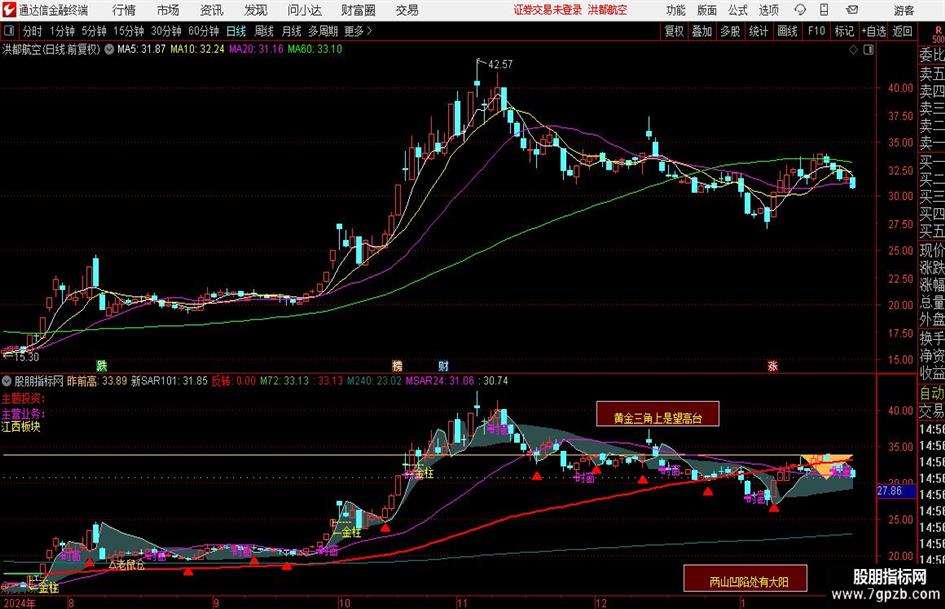This screenshot has height=609, width=945.
Task: Click the 两山凹陷处有大阳 note box
Action: point(745,579)
